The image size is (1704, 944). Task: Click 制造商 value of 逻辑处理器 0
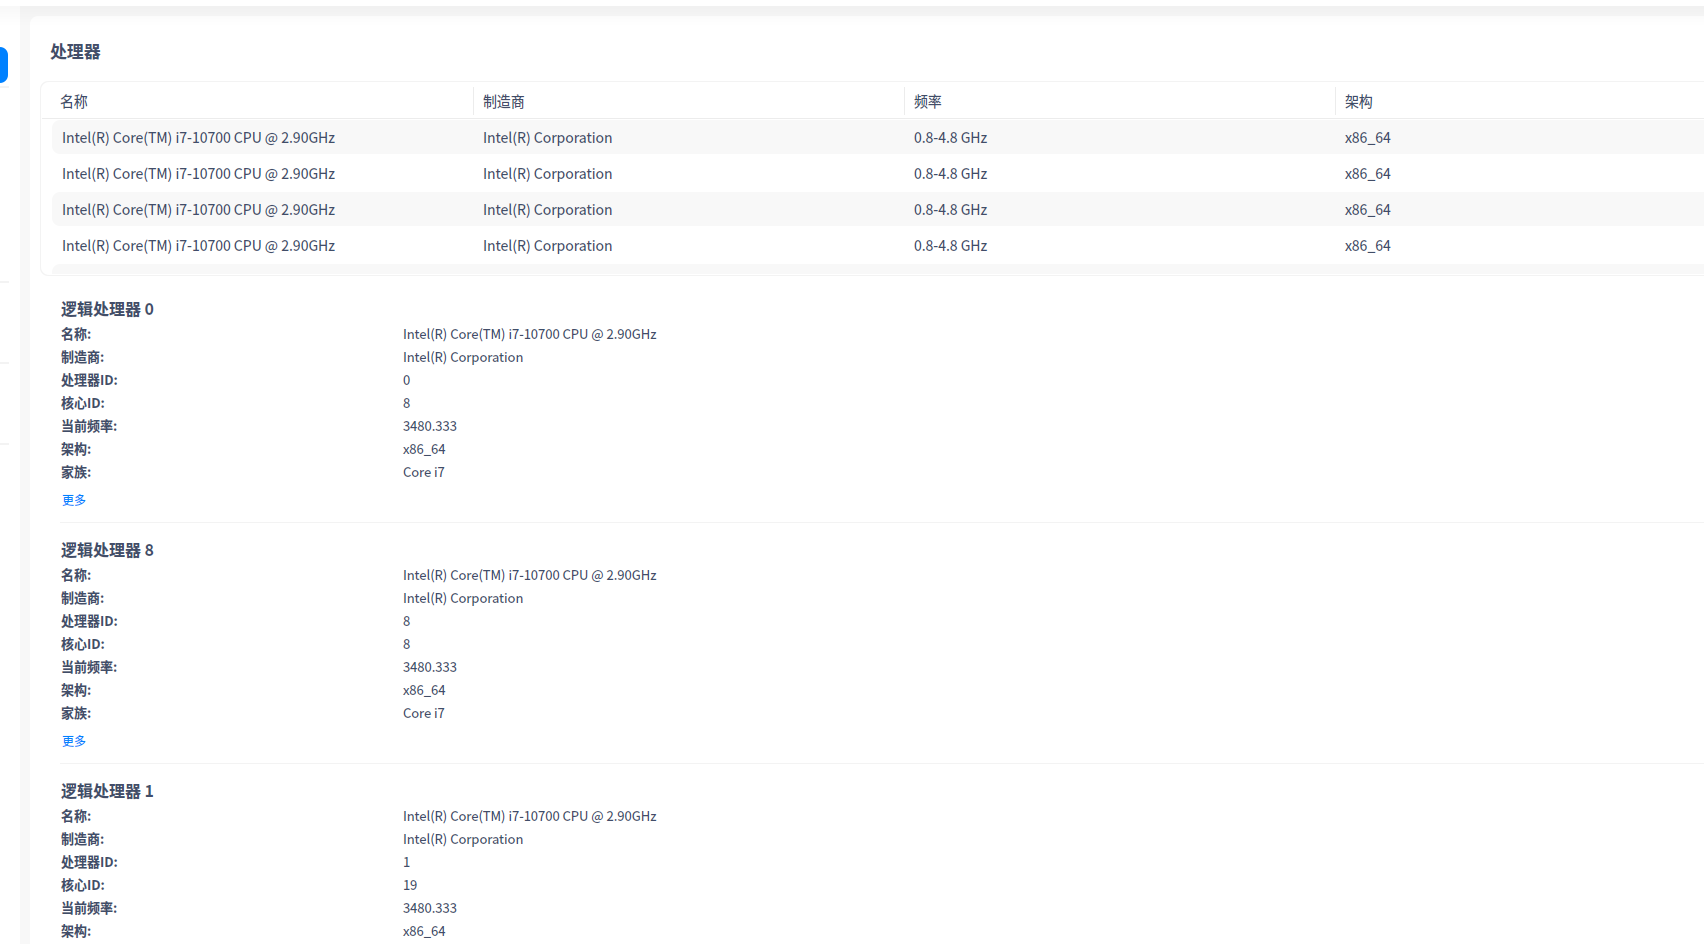tap(463, 357)
